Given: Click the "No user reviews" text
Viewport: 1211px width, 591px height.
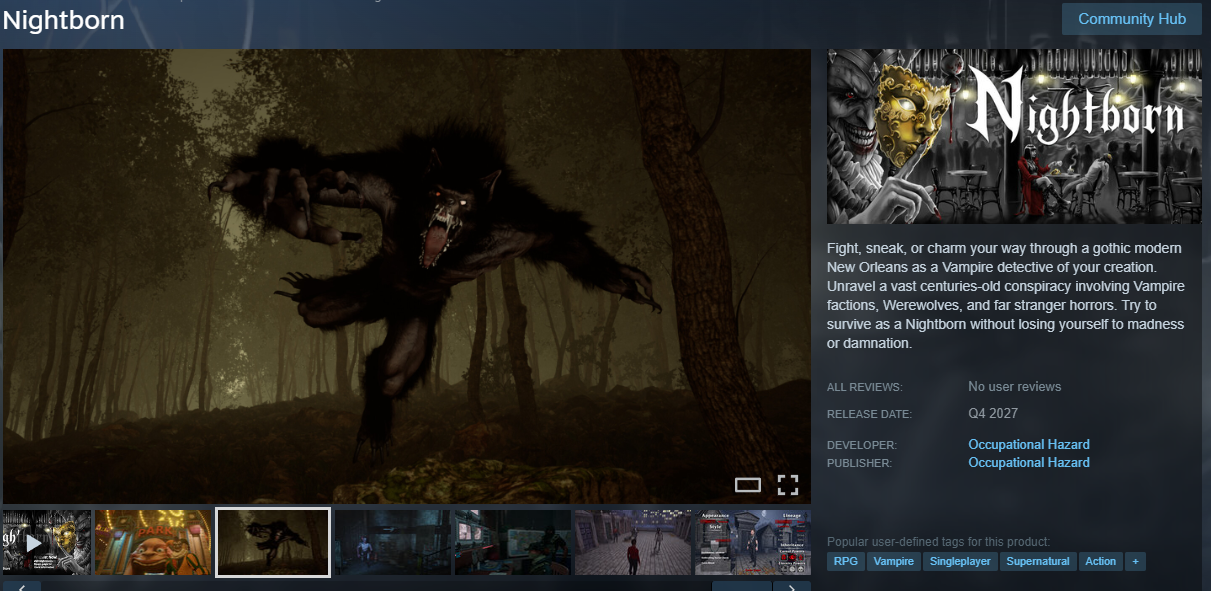Looking at the screenshot, I should pyautogui.click(x=1015, y=386).
